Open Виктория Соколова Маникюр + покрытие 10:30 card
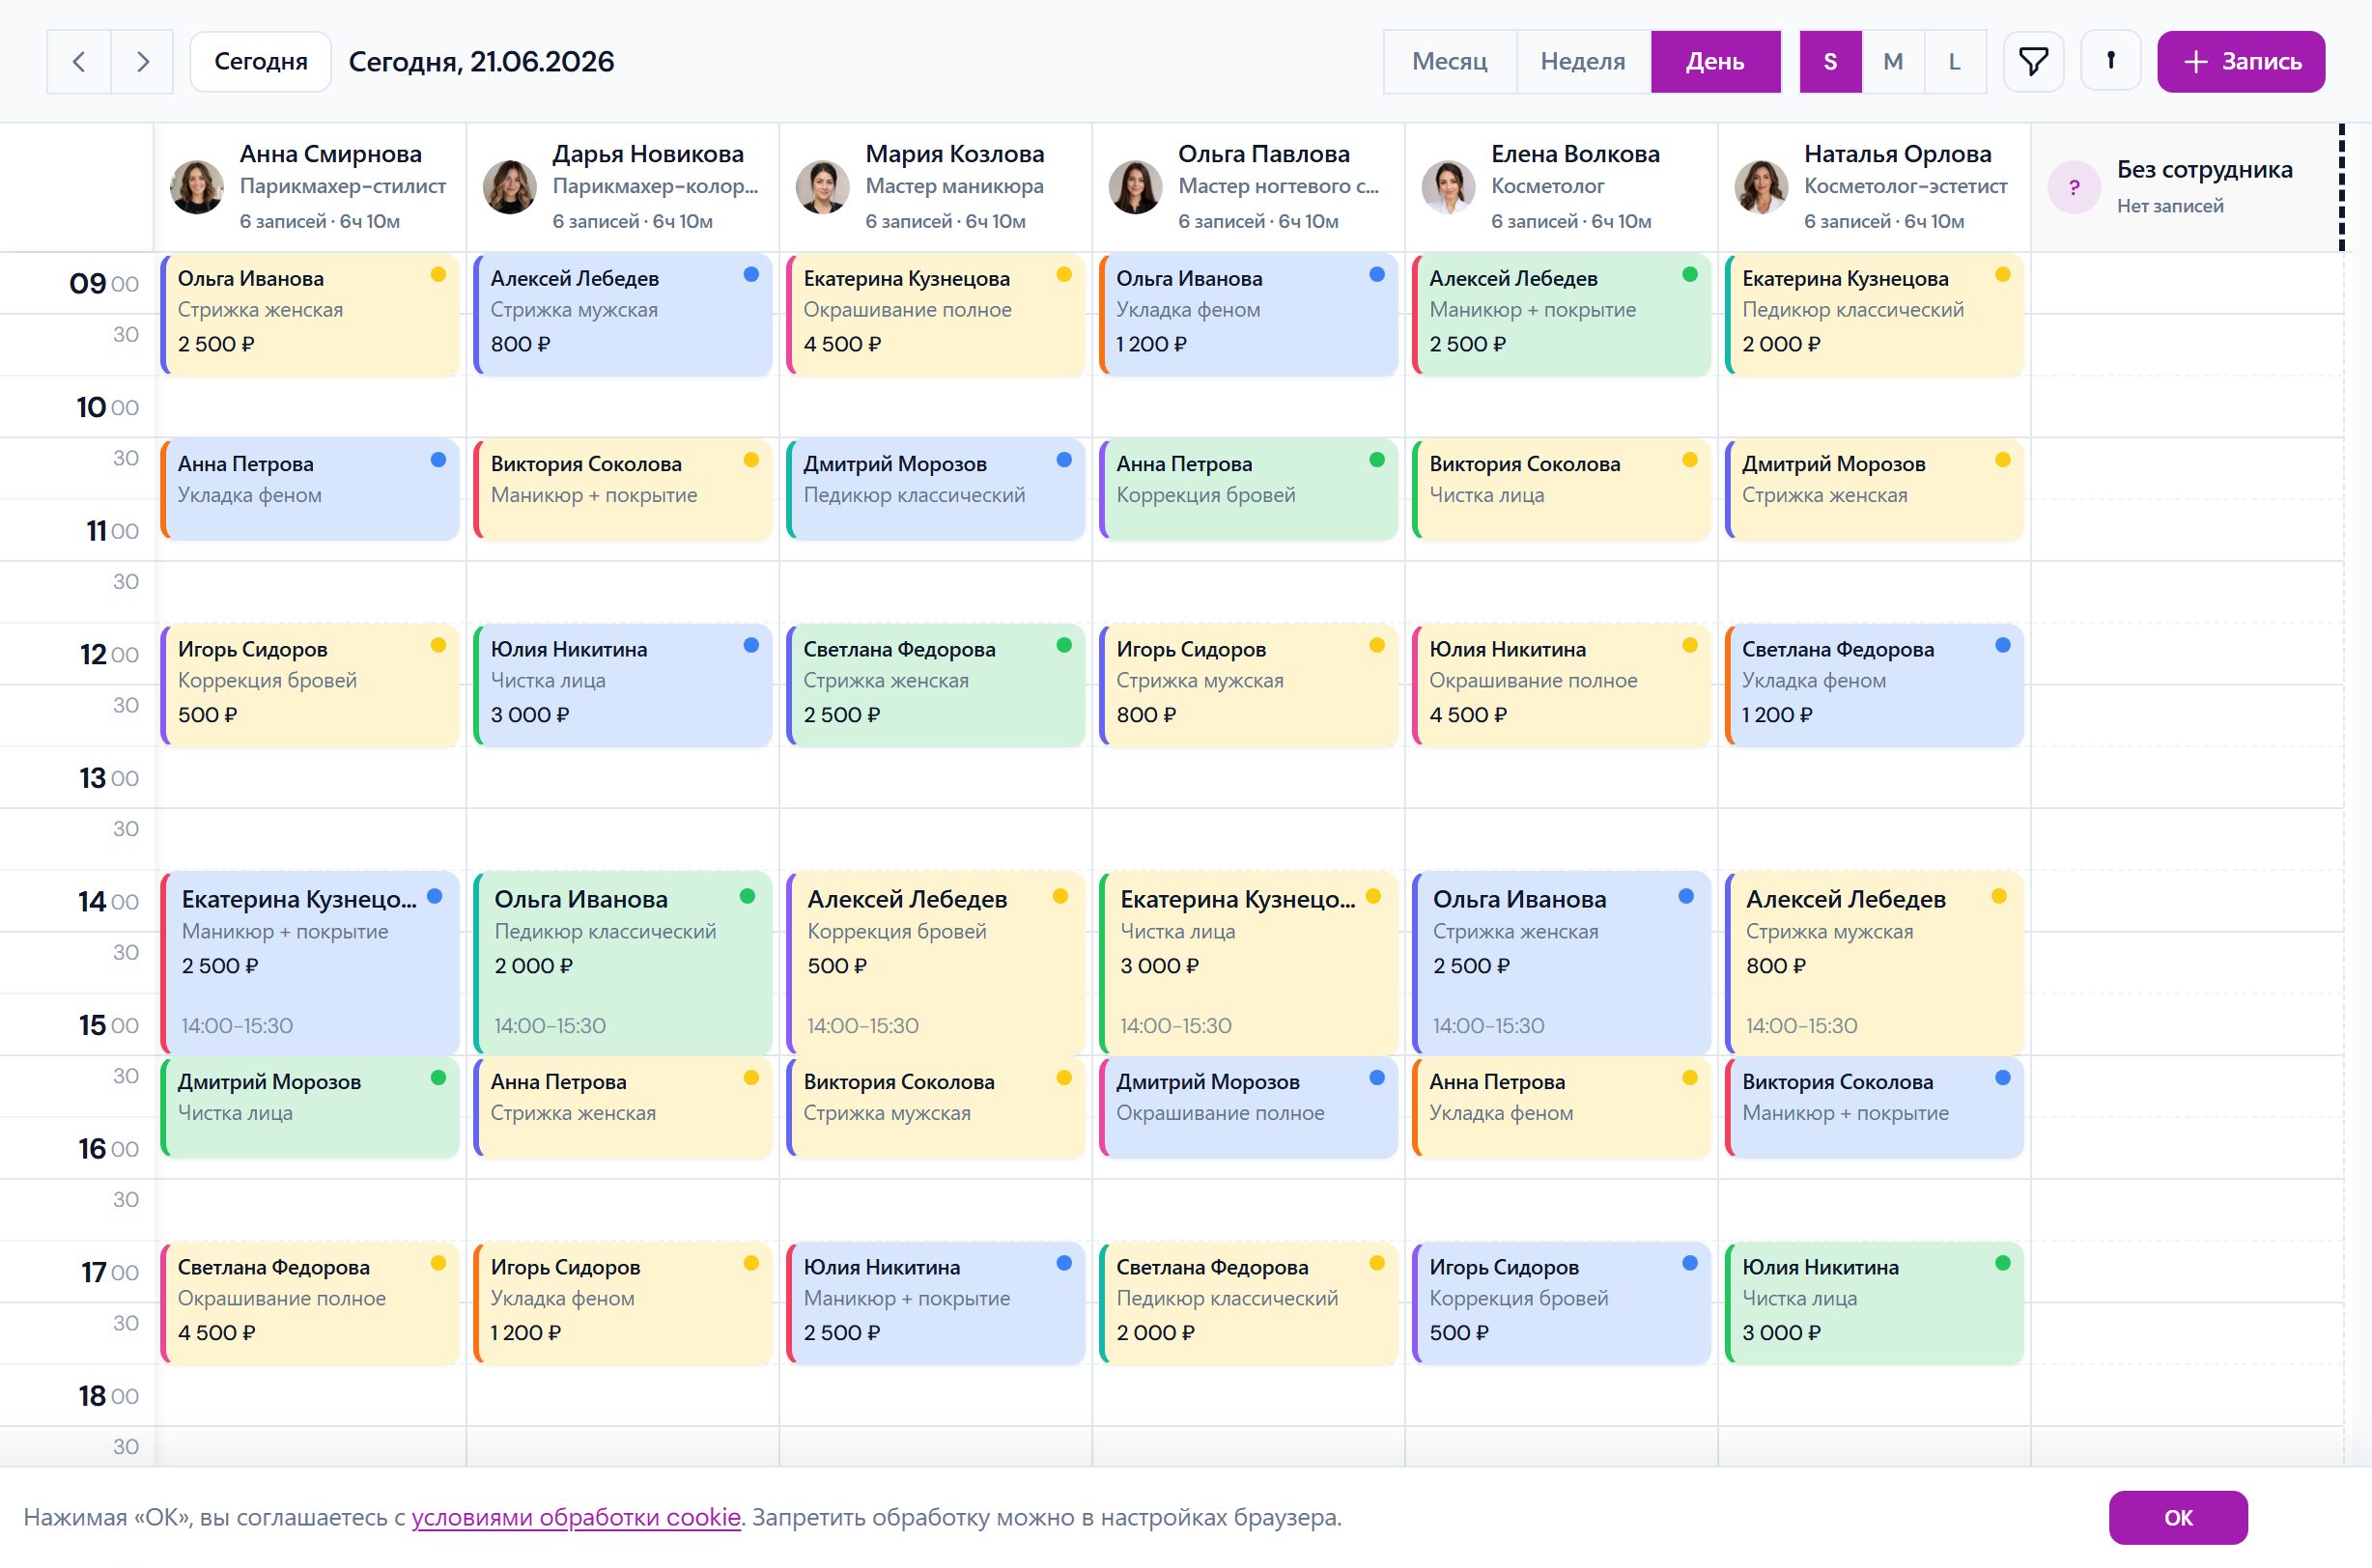2372x1568 pixels. point(623,490)
